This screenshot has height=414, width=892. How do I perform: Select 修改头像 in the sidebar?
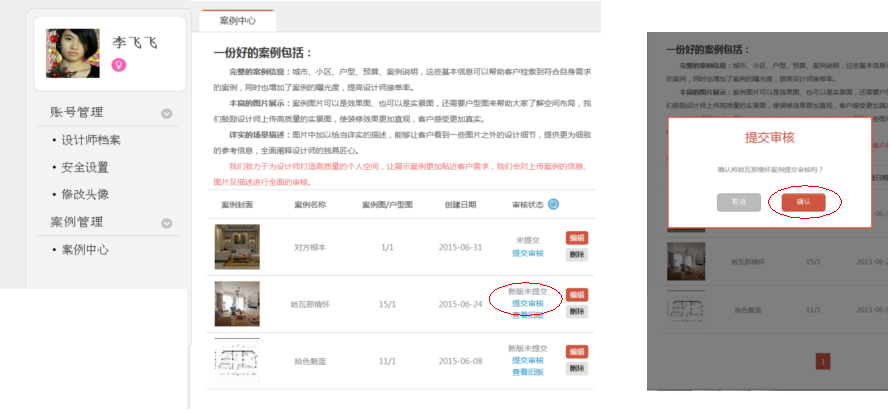[84, 194]
